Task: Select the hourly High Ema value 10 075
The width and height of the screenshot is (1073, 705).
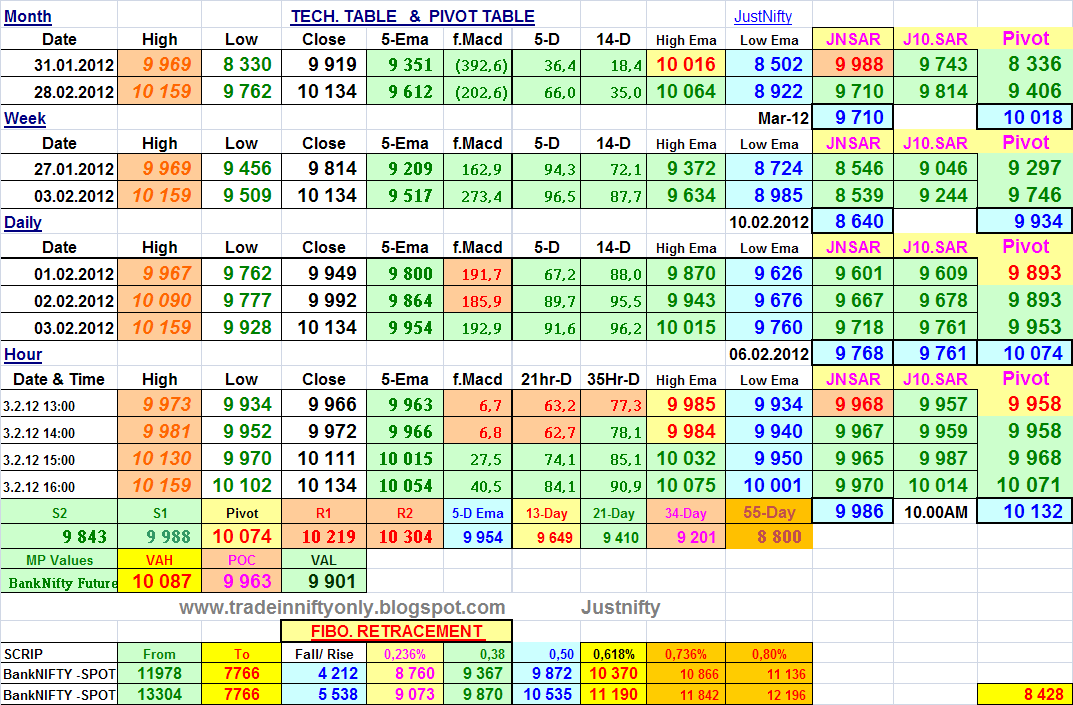Action: 686,485
